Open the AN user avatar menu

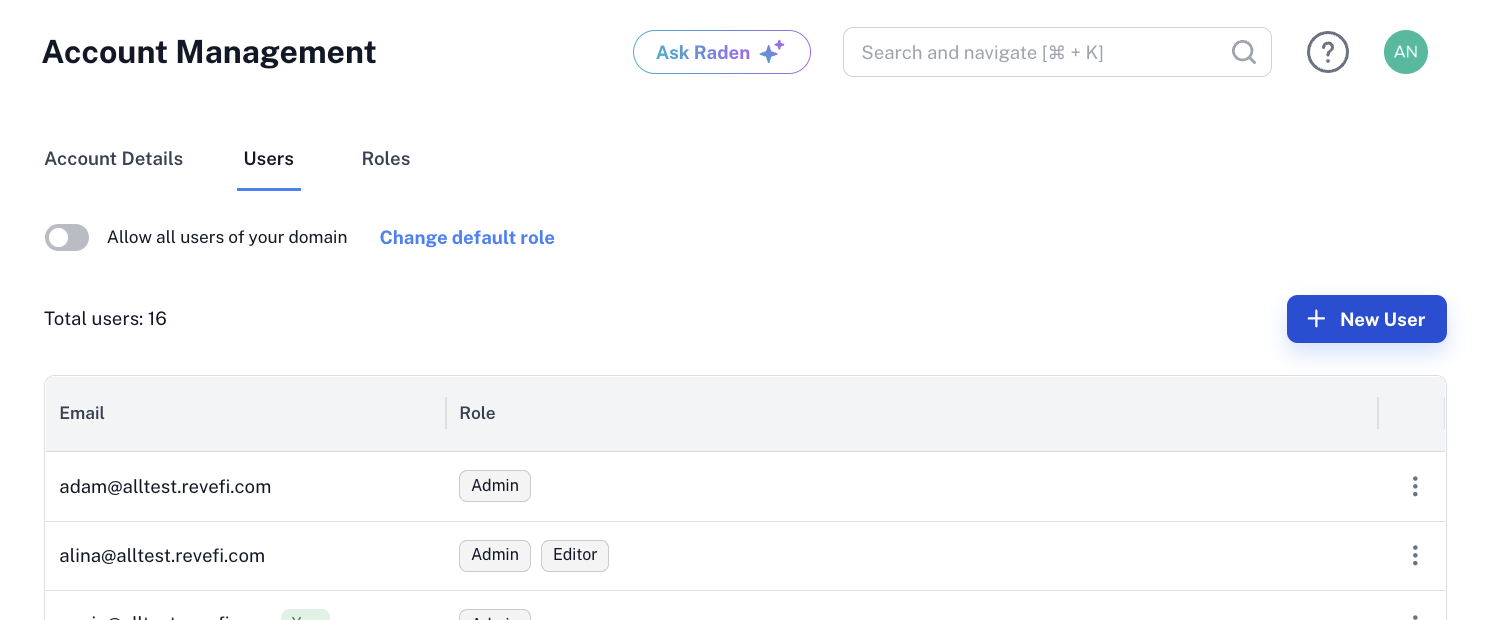[x=1405, y=52]
